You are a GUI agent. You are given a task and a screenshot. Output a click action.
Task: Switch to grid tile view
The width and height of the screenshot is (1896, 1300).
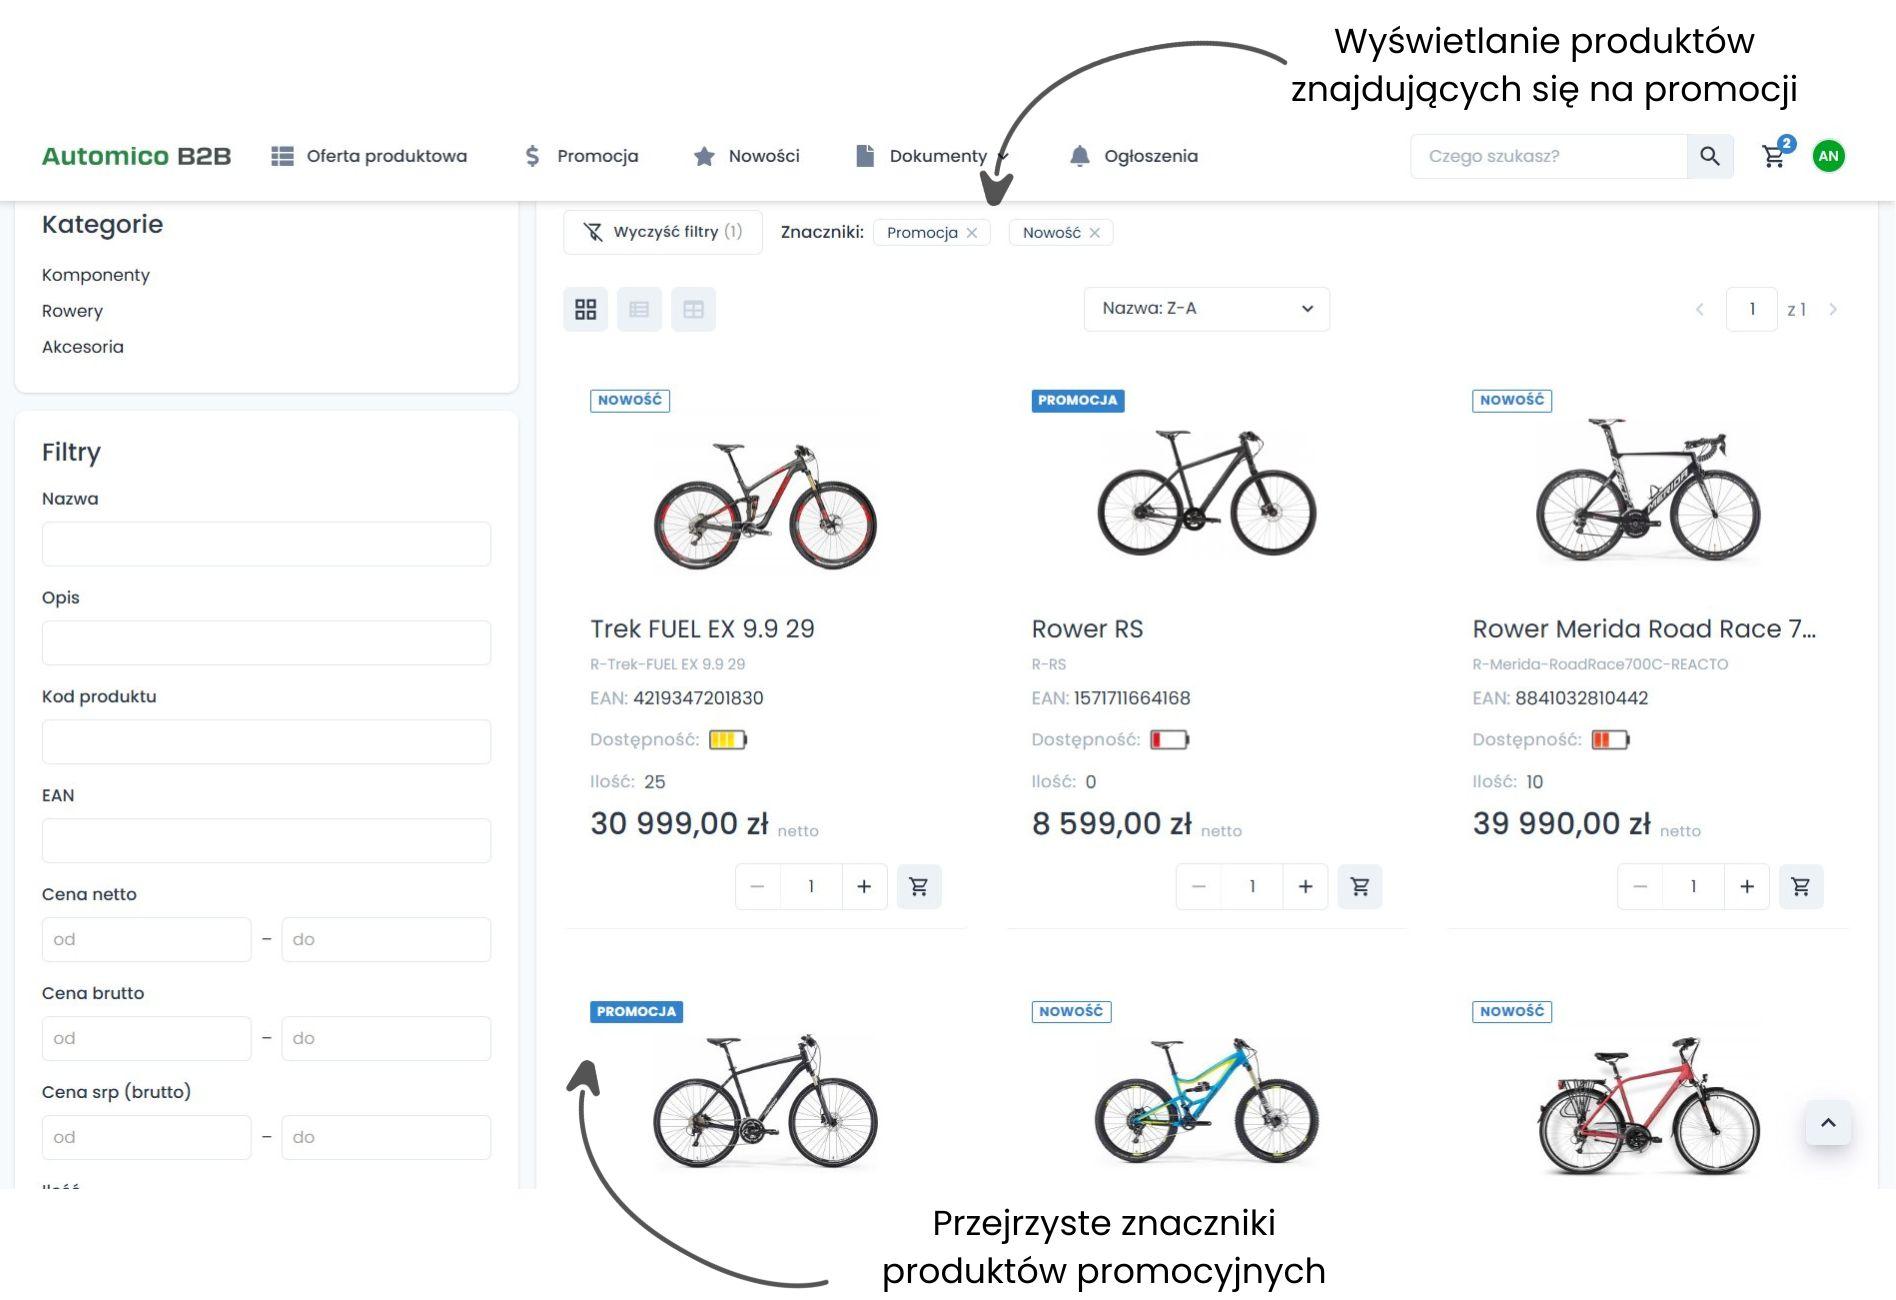(x=586, y=309)
